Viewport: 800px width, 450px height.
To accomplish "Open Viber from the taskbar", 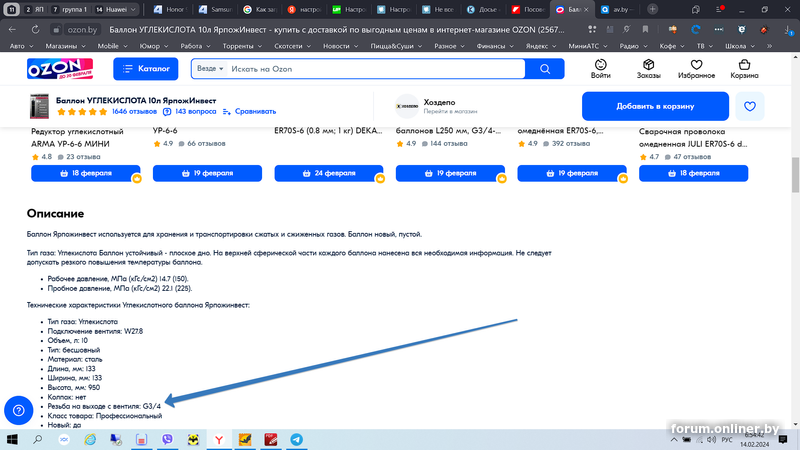I will (x=167, y=439).
